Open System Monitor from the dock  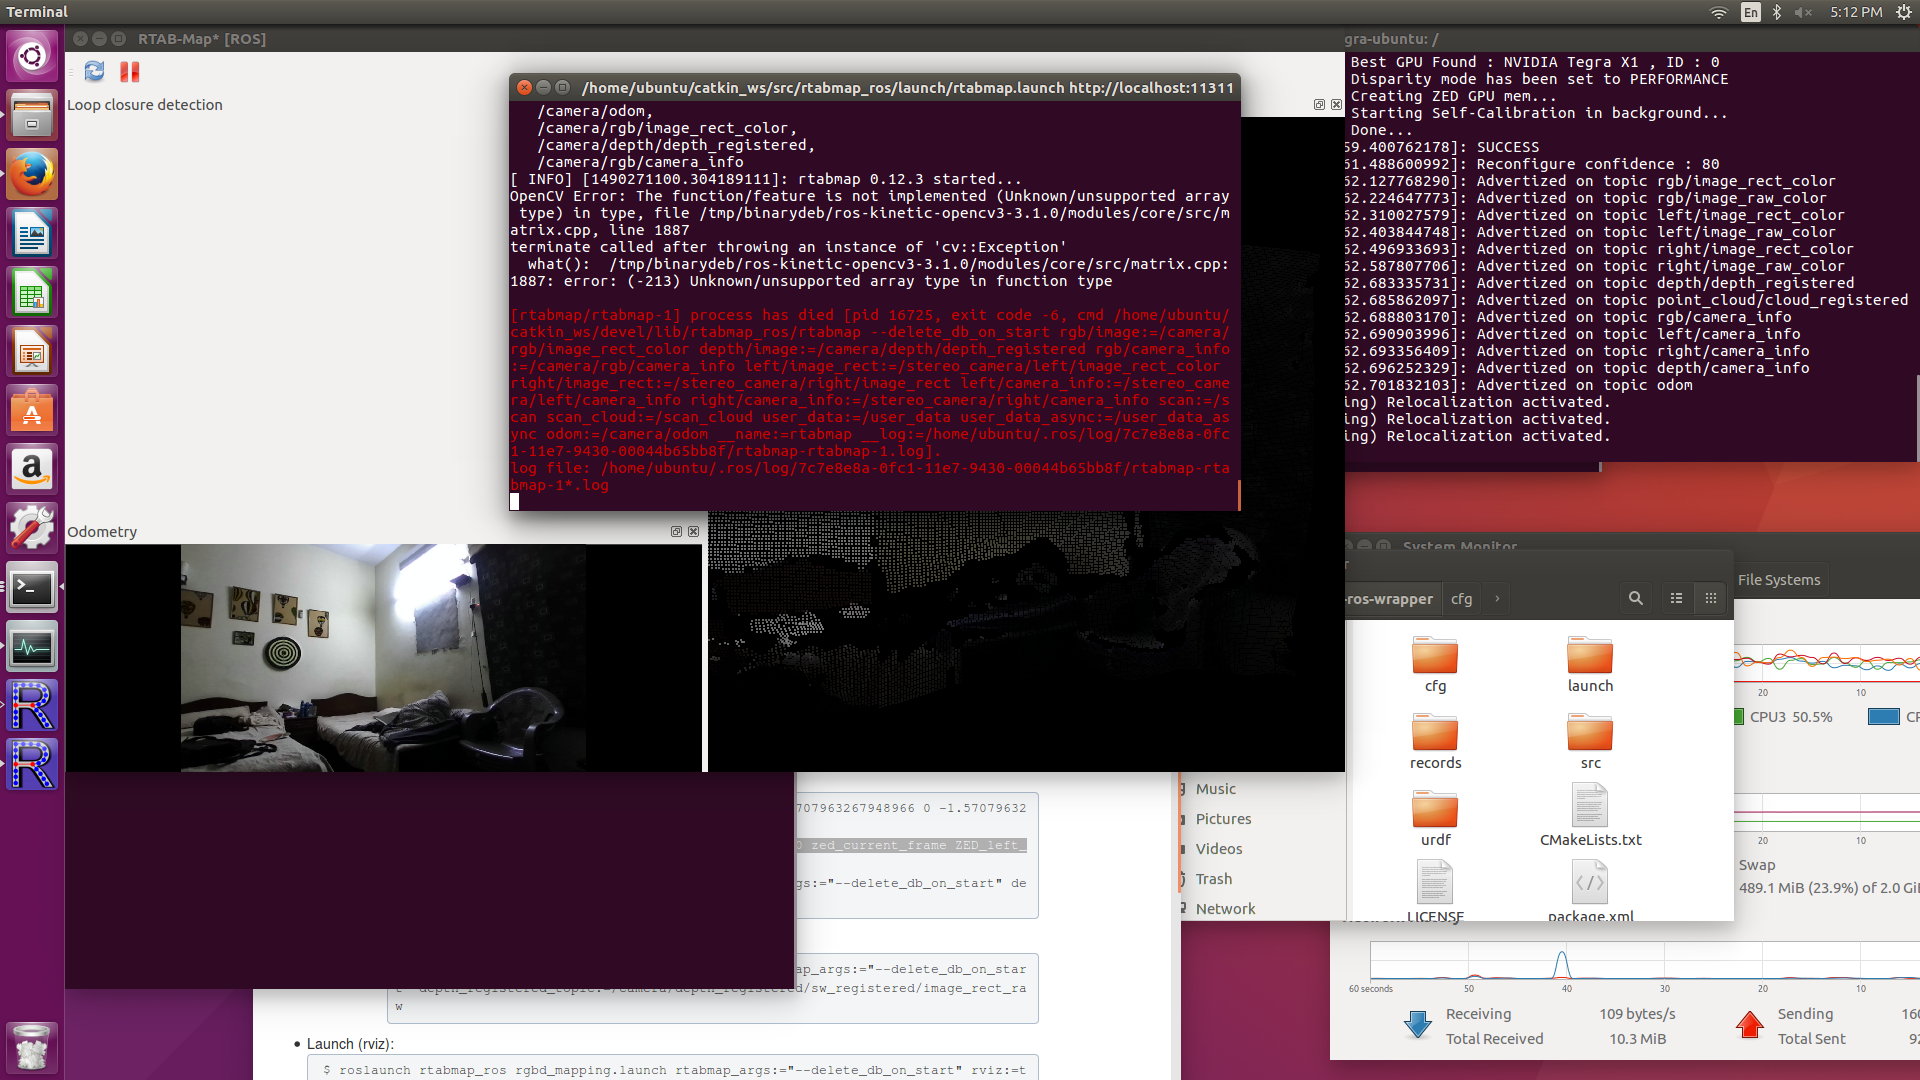[32, 647]
